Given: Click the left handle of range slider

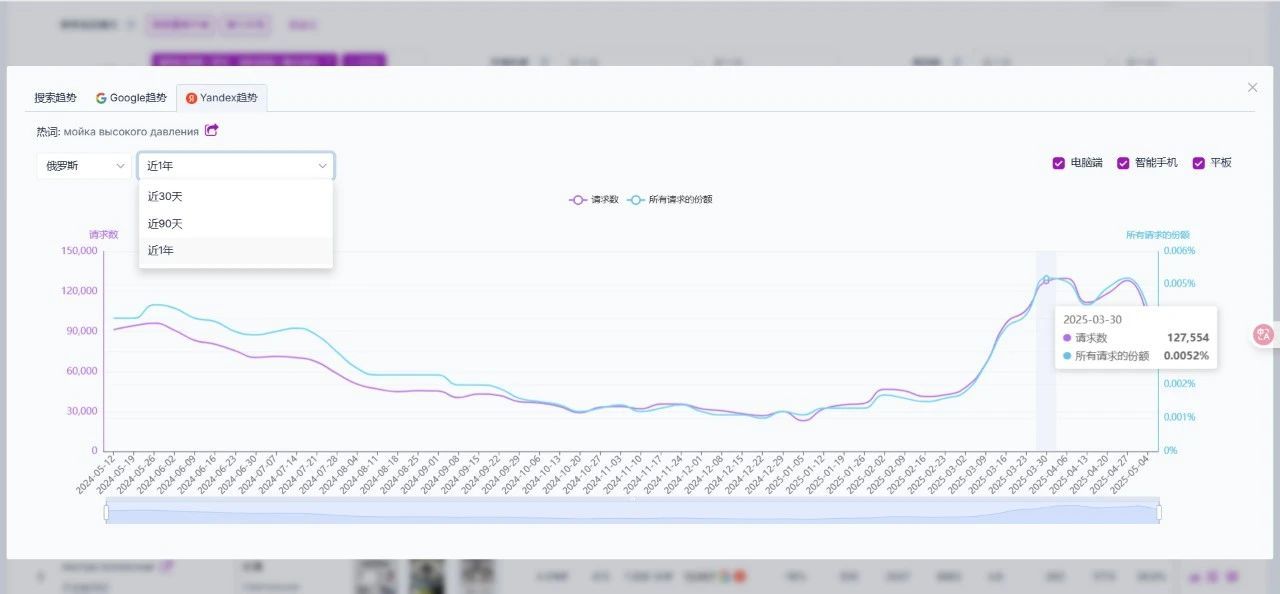Looking at the screenshot, I should (x=106, y=512).
